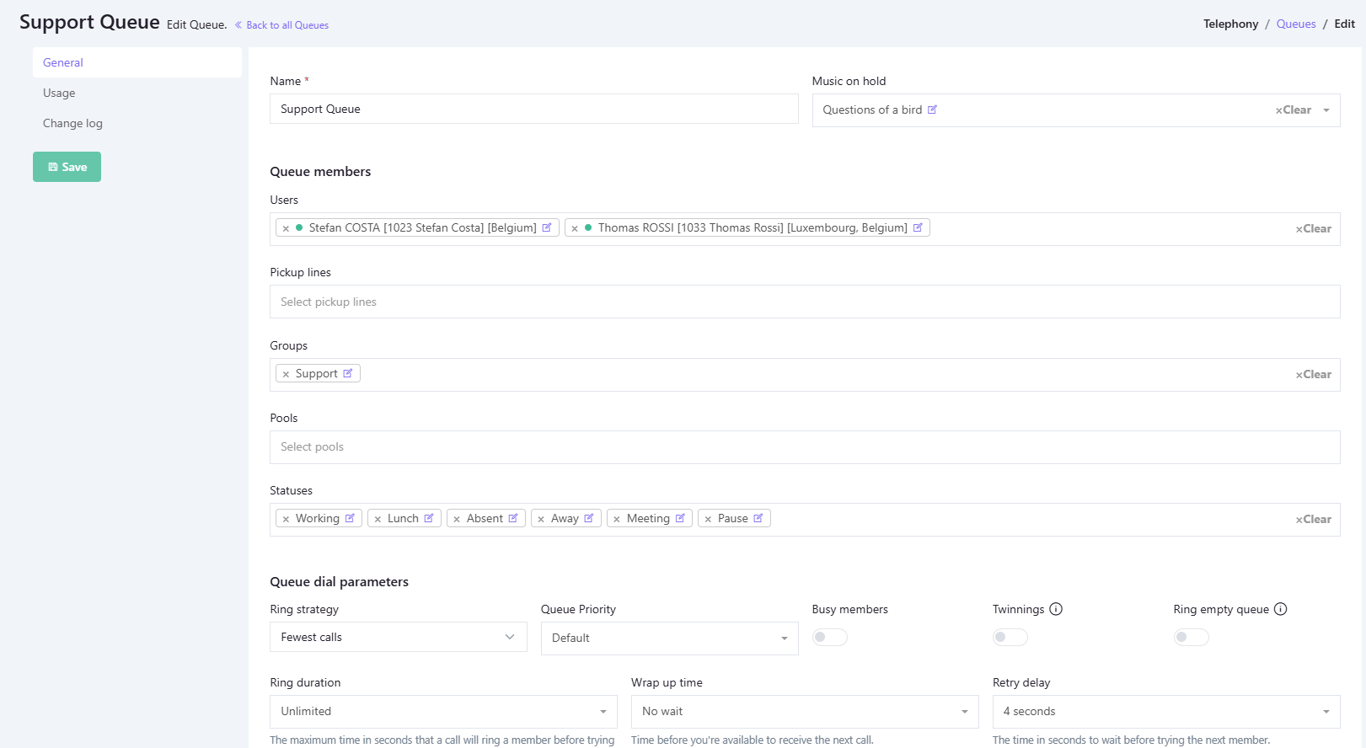Switch to the Usage tab
The image size is (1366, 748).
point(59,93)
